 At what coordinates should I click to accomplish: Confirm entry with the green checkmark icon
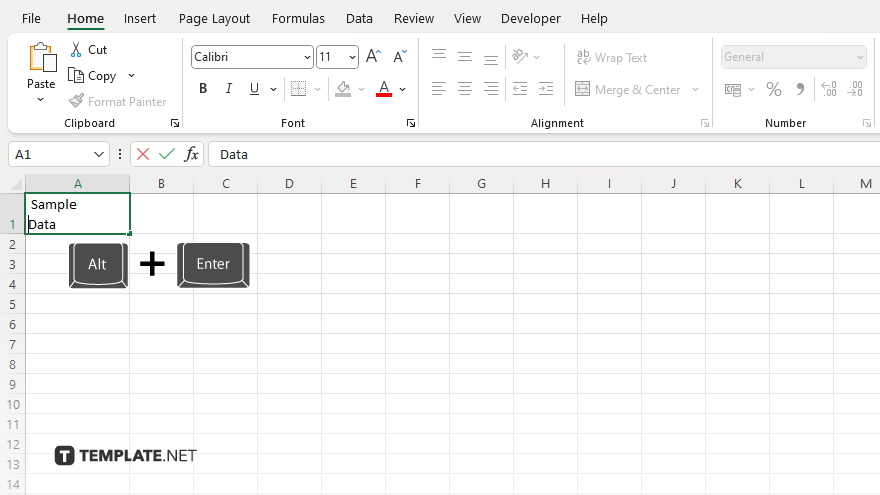point(167,154)
